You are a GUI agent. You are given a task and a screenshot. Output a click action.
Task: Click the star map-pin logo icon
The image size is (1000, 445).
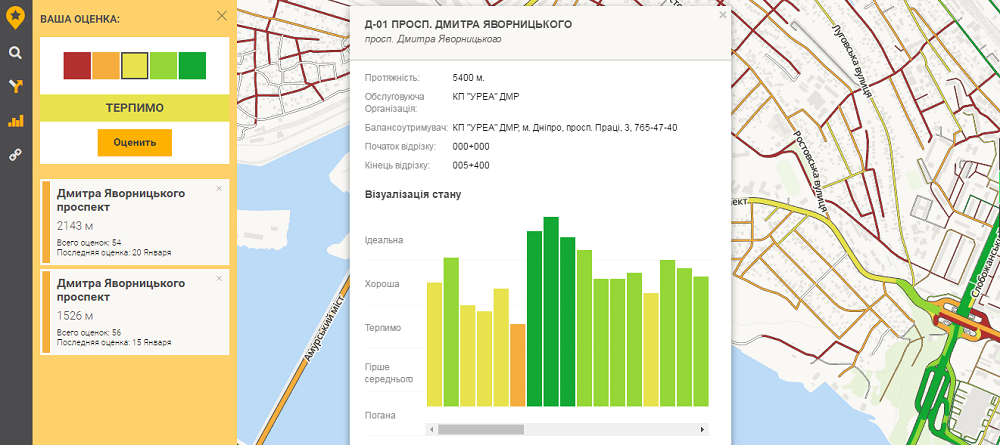(15, 16)
